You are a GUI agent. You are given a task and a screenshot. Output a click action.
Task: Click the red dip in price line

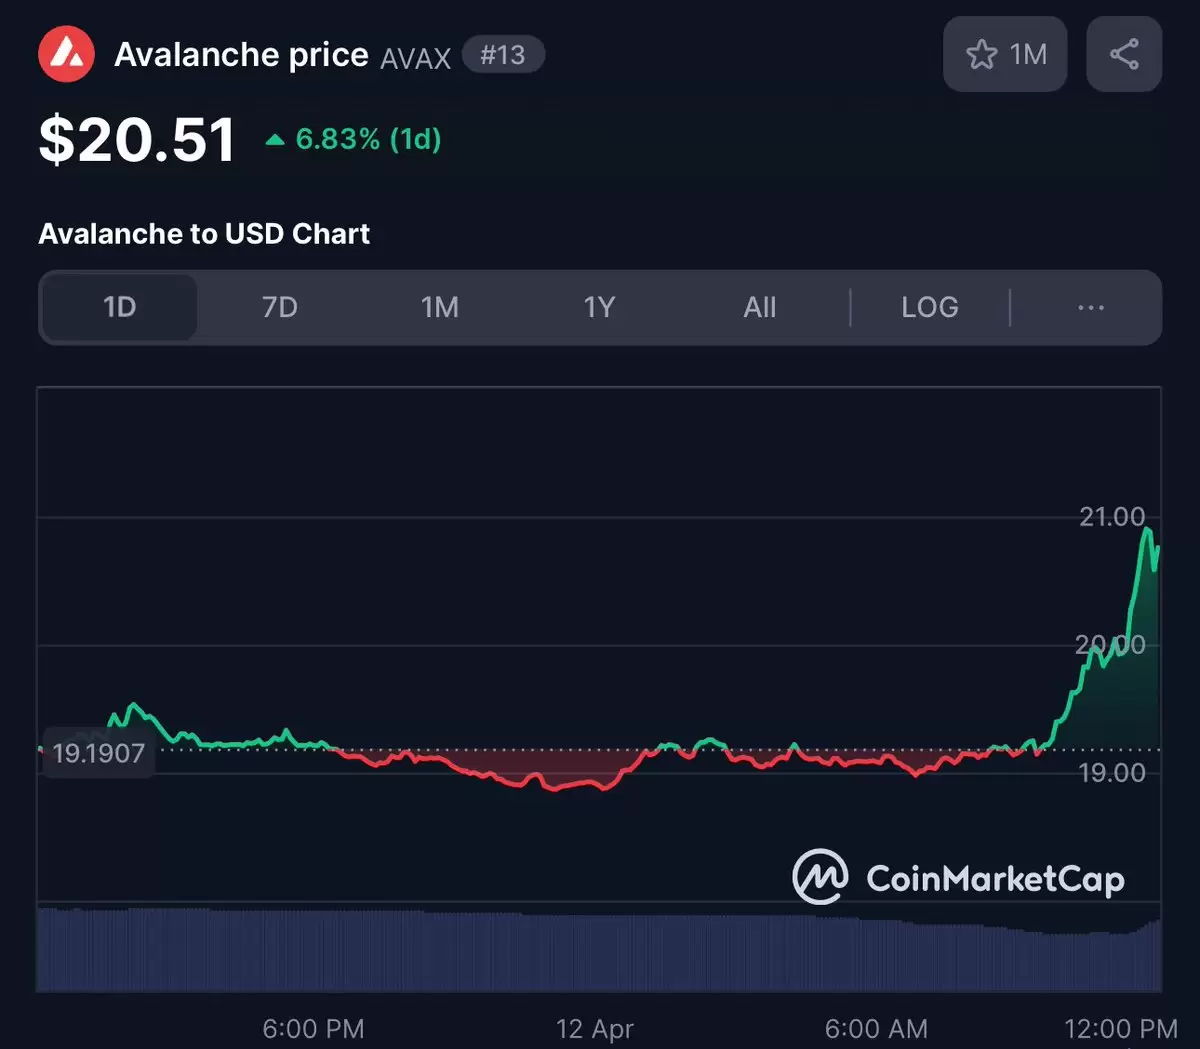coord(553,788)
